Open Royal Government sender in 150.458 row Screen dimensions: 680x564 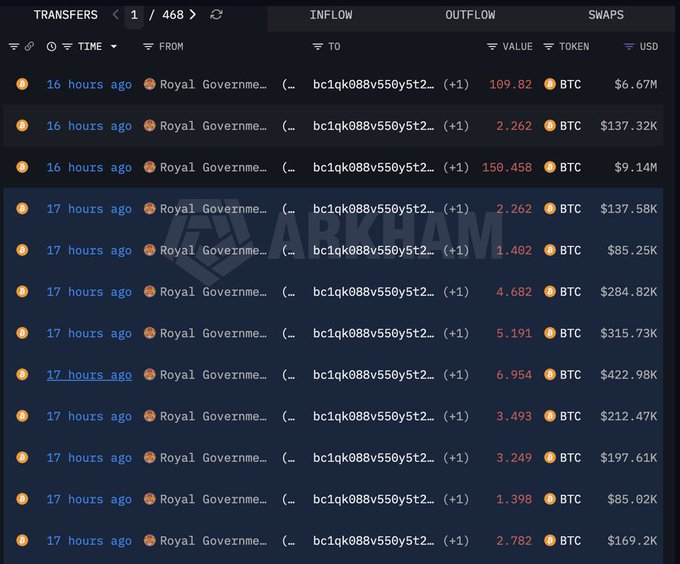point(213,167)
